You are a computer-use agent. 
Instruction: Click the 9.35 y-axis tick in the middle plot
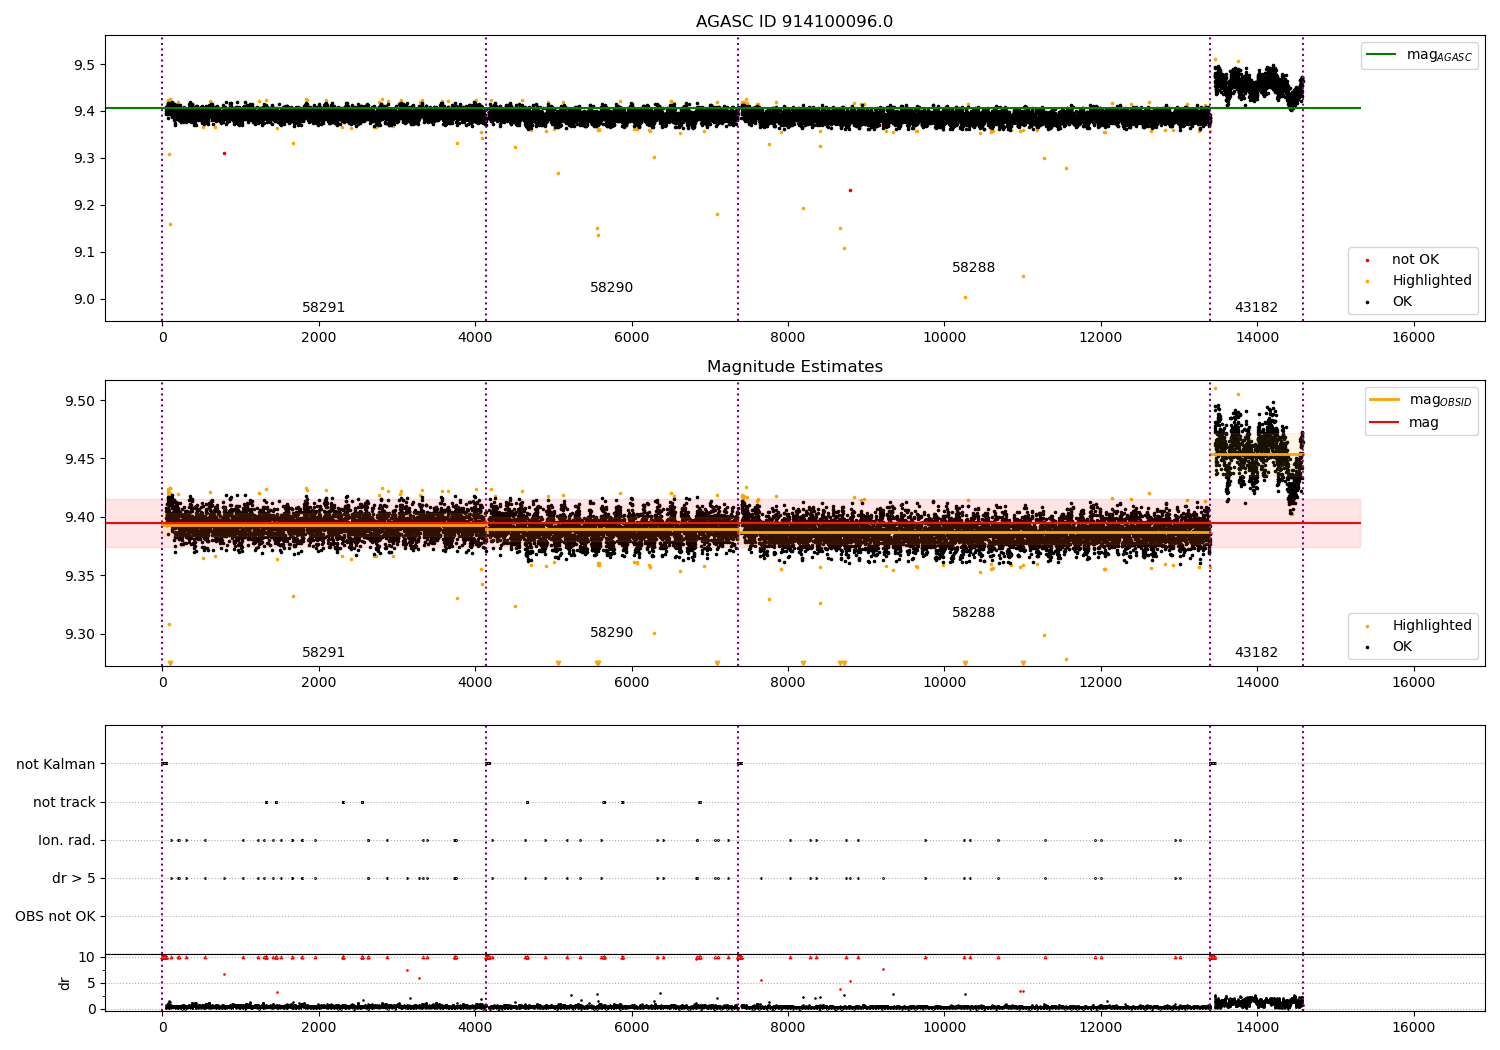[x=80, y=577]
